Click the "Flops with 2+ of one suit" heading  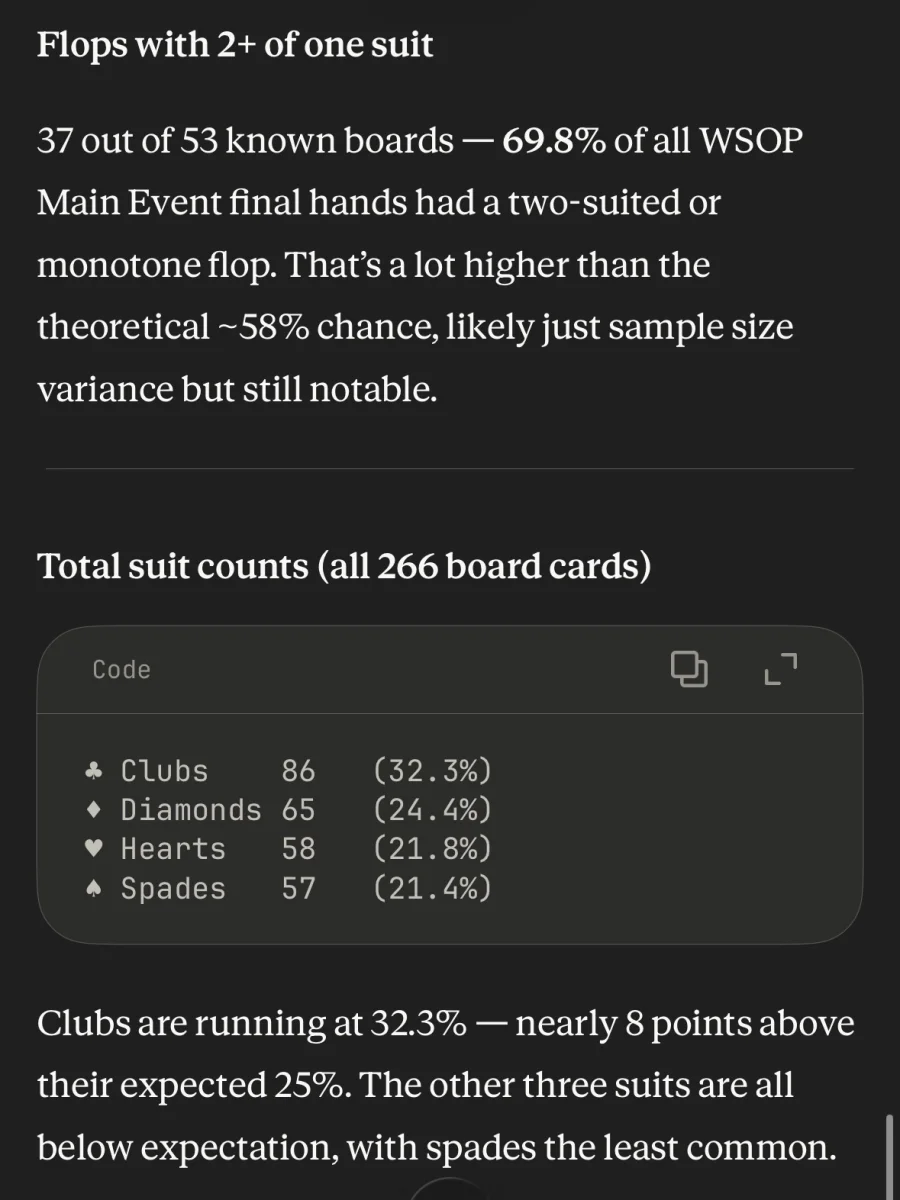235,47
